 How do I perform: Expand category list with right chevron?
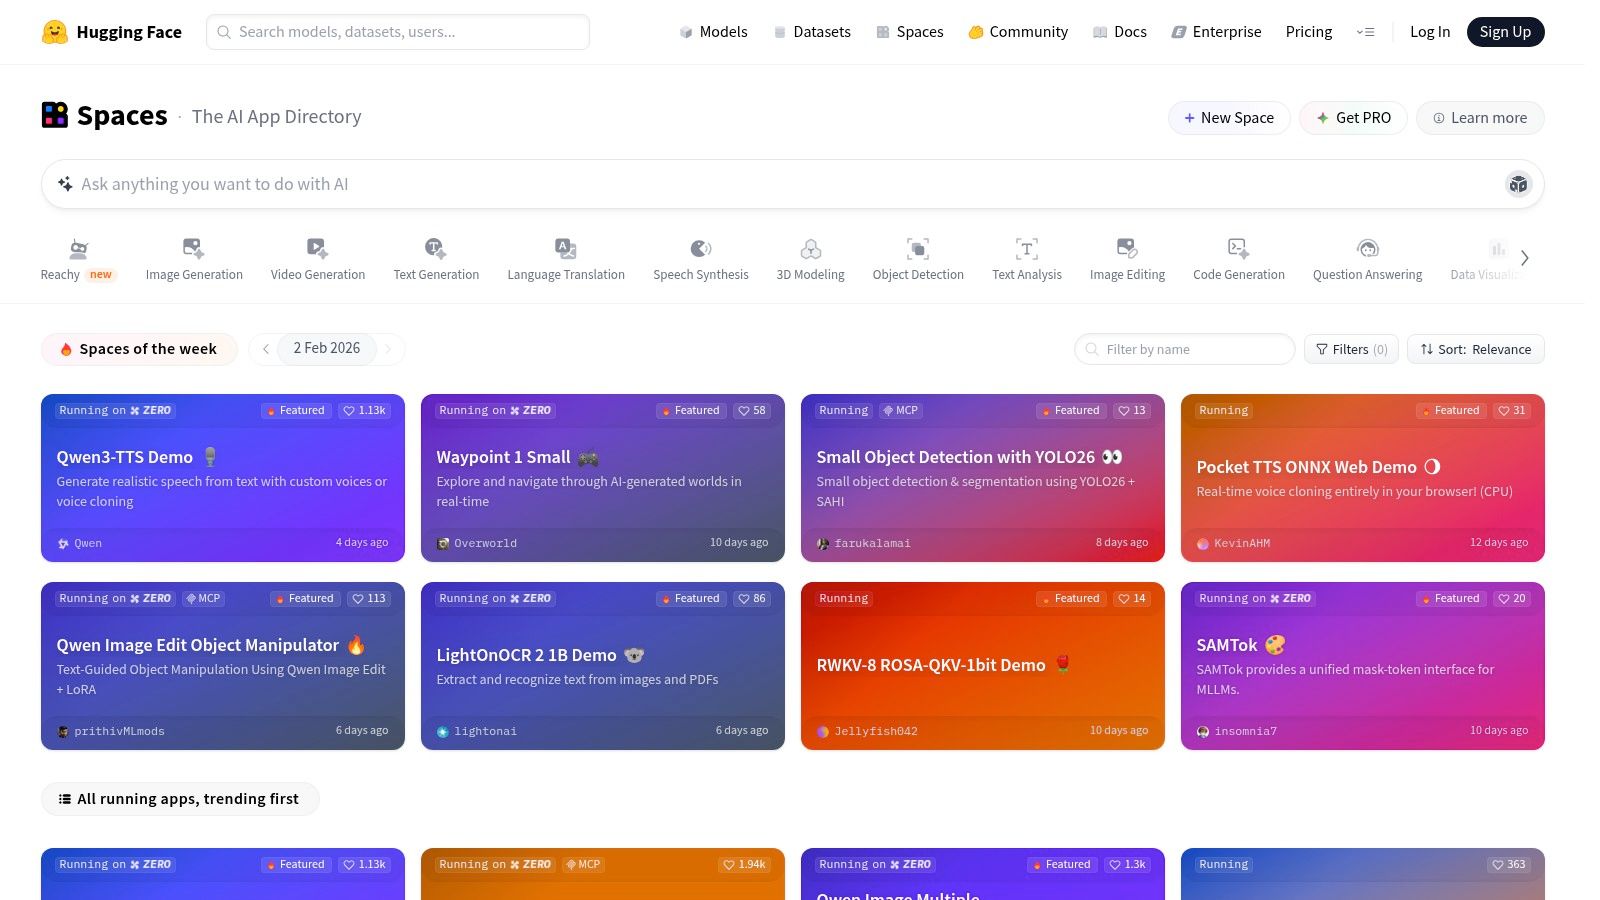1524,258
